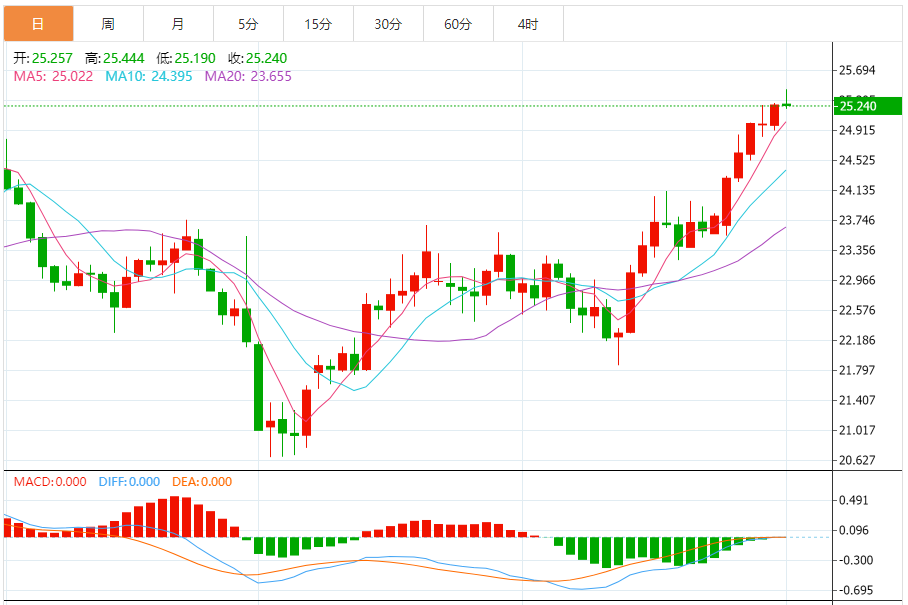The image size is (908, 605).
Task: Click the 21.797 price axis label
Action: click(x=857, y=370)
